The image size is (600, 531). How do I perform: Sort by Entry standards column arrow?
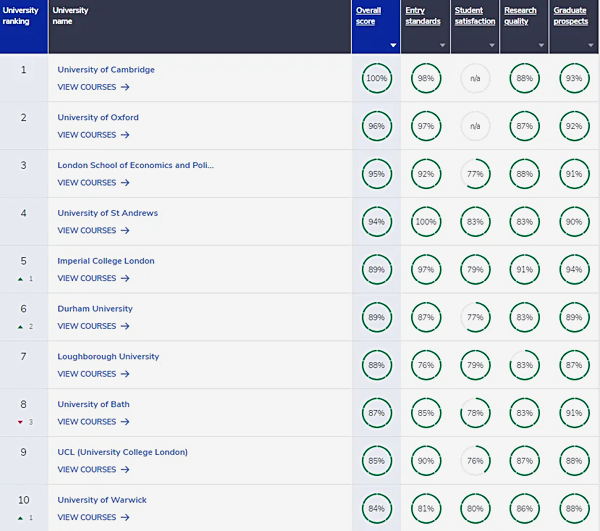[x=442, y=46]
